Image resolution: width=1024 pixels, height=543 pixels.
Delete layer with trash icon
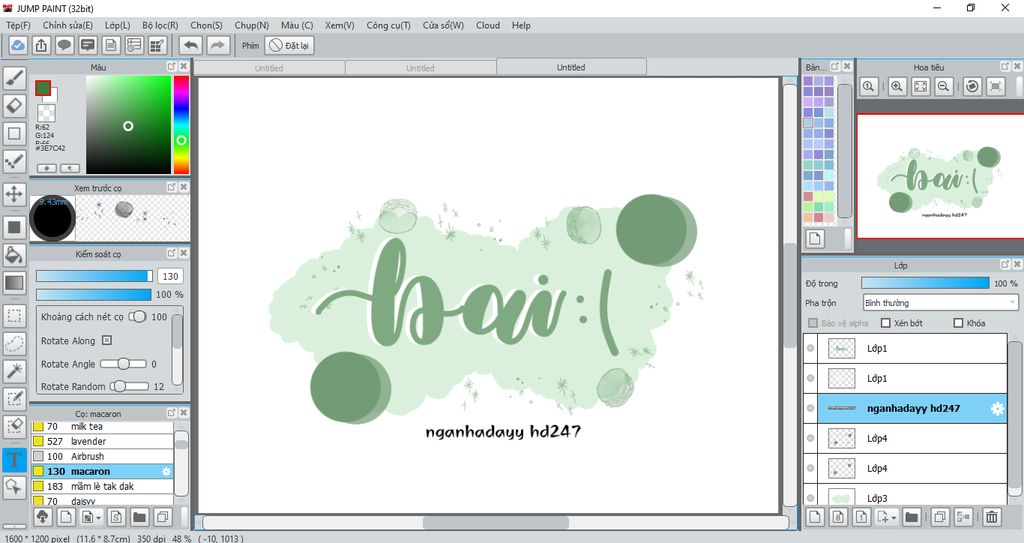991,517
